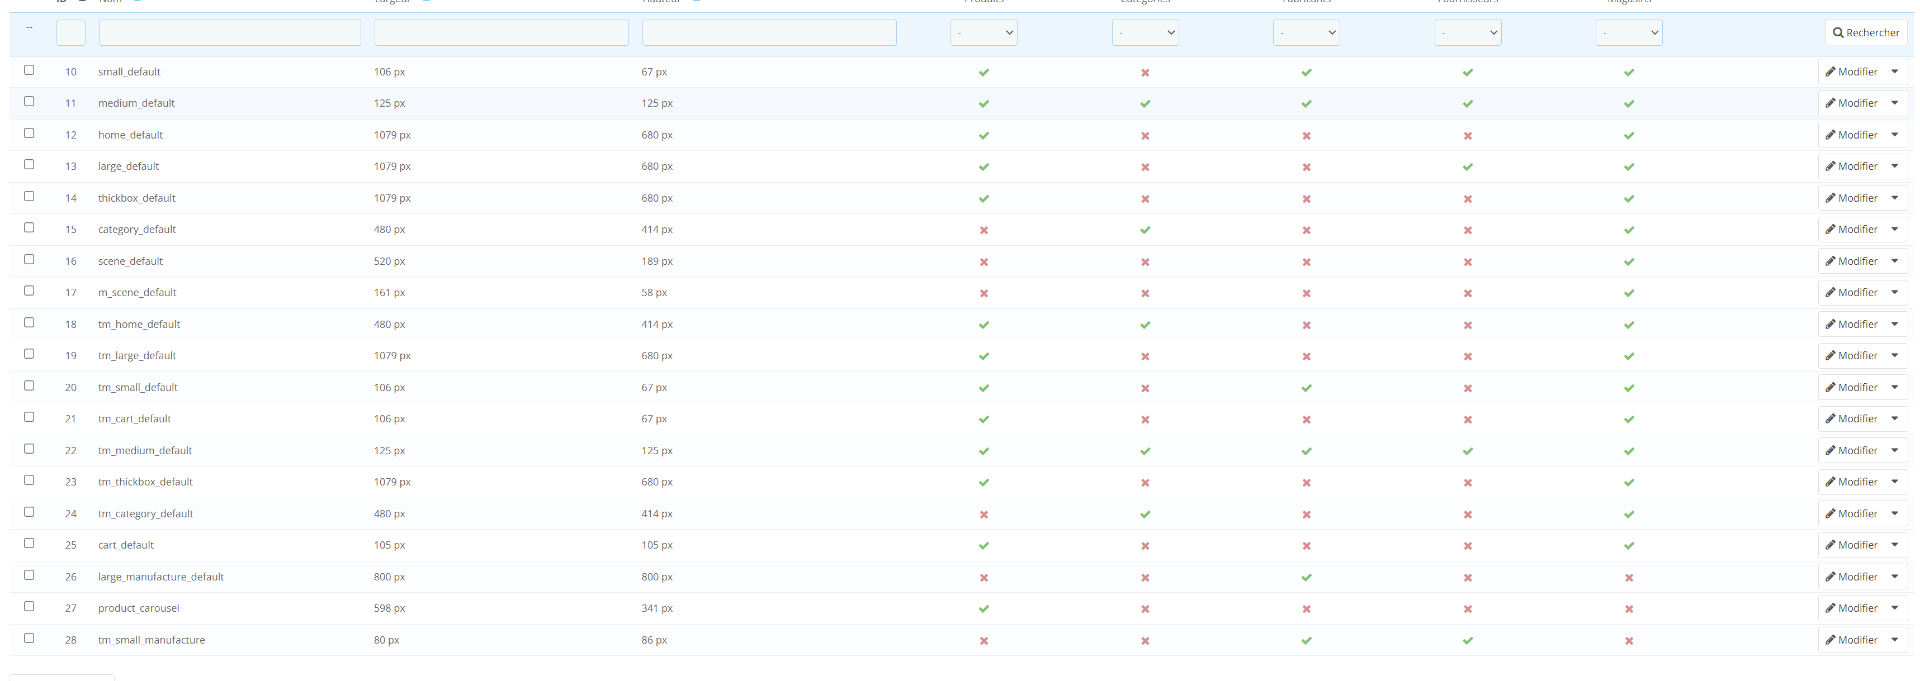
Task: Open the Catégories filter dropdown
Action: 1145,33
